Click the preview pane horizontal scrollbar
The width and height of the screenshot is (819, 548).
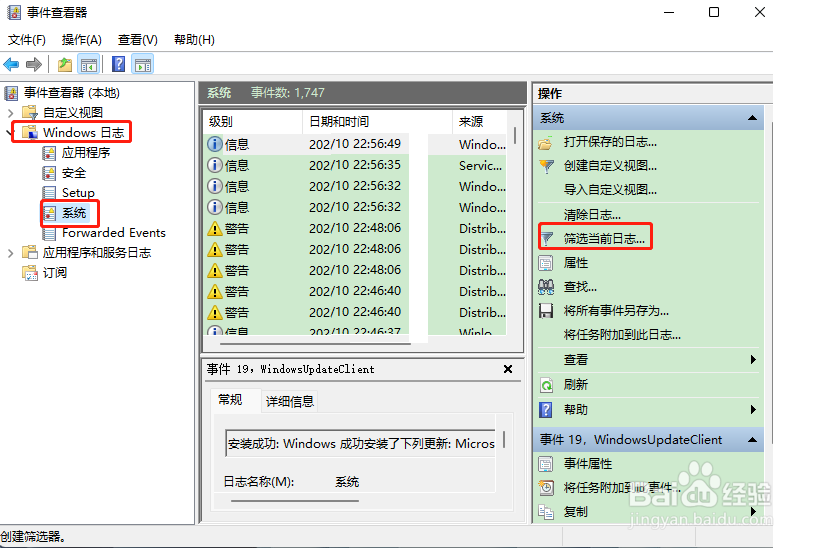point(295,501)
